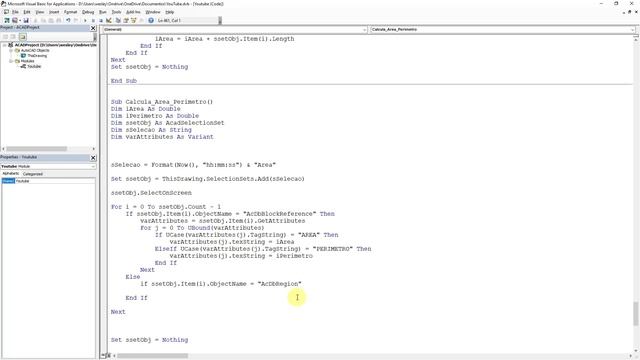Viewport: 640px width, 360px height.
Task: Click the Cut toolbar icon
Action: [x=36, y=20]
